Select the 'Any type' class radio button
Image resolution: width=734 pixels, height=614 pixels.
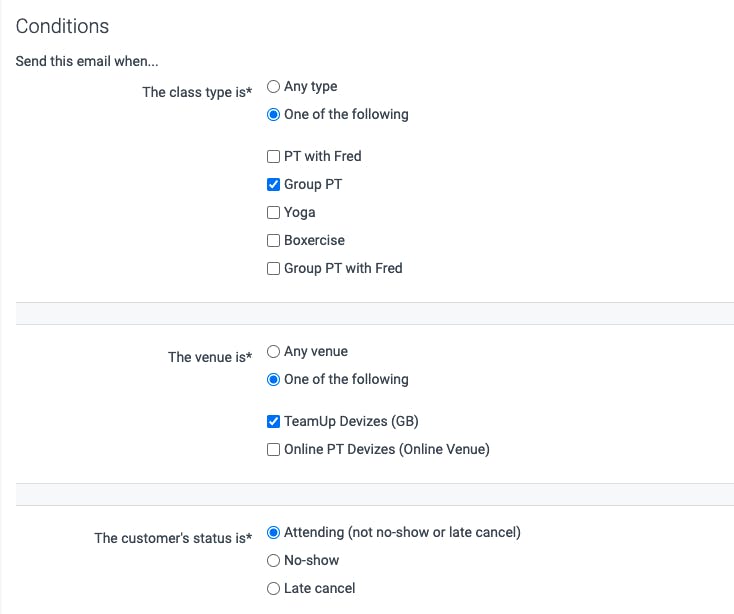(273, 87)
